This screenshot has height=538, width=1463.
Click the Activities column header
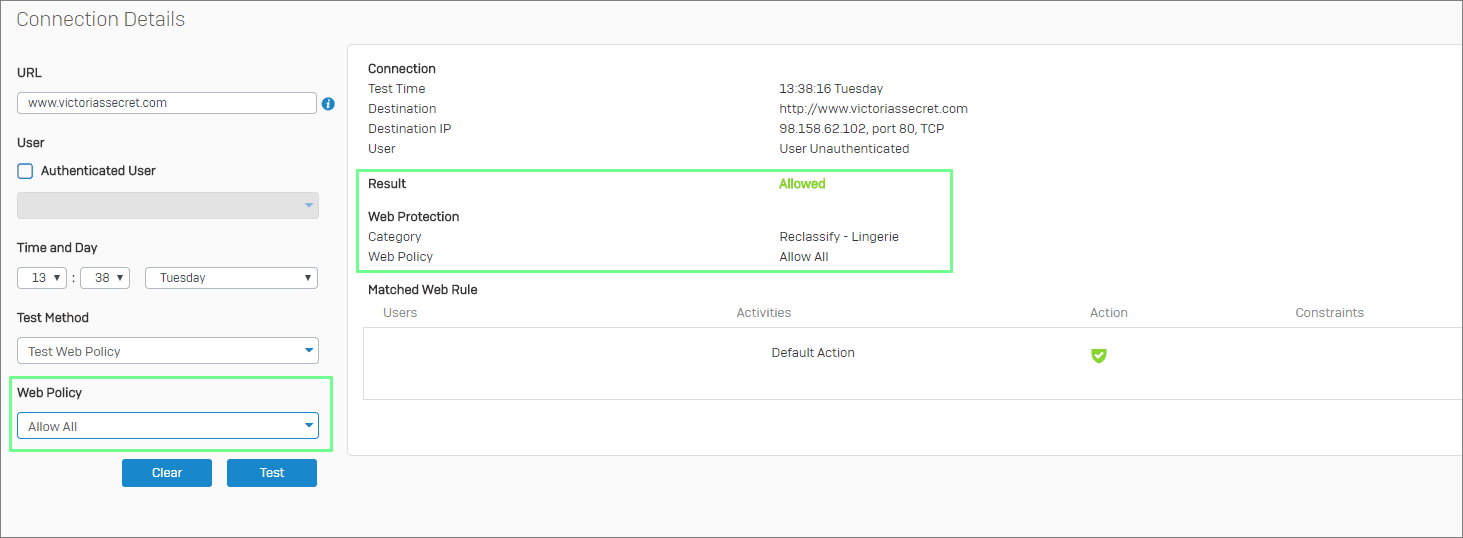click(764, 313)
